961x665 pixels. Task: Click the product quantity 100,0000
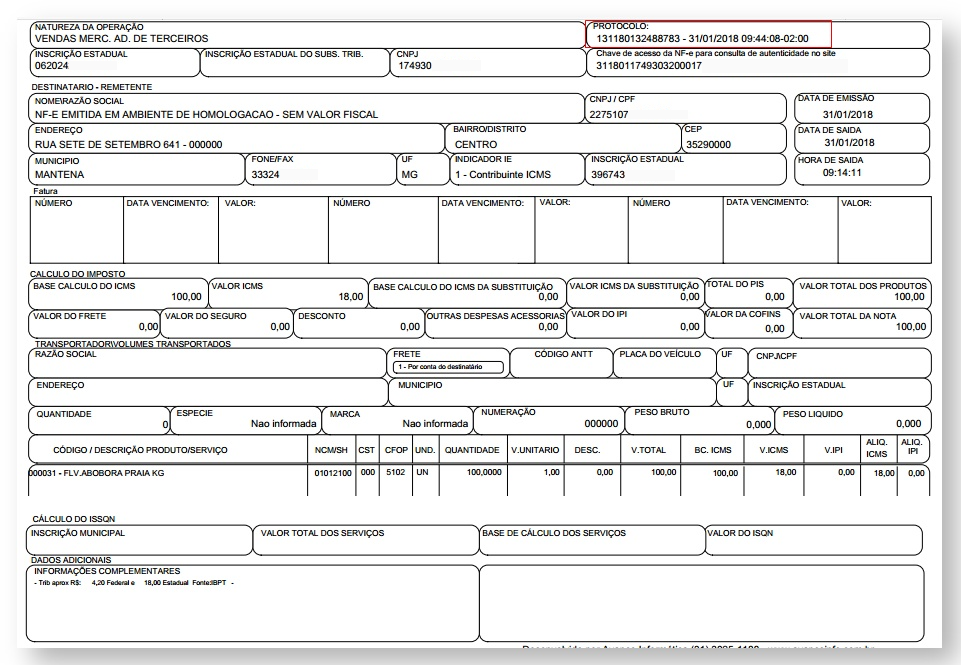(484, 473)
